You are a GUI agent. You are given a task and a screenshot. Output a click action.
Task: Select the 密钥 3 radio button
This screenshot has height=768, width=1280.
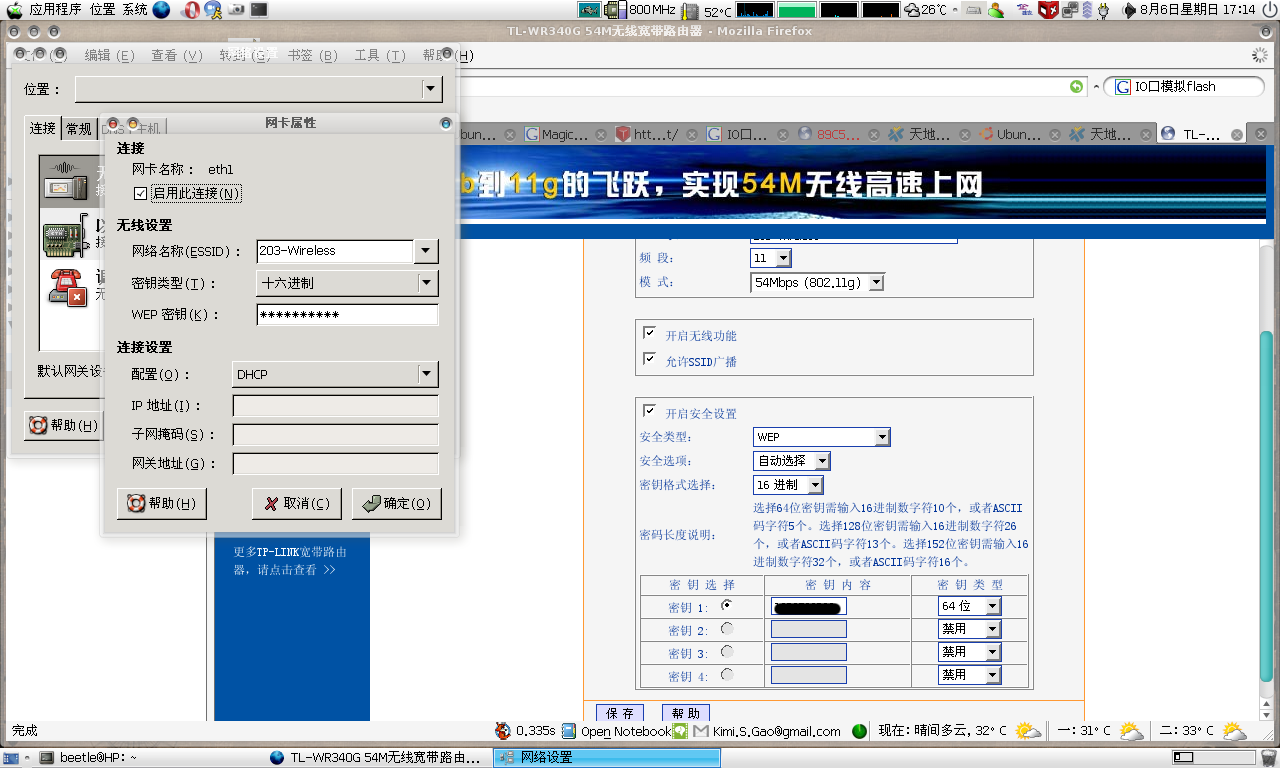(727, 651)
